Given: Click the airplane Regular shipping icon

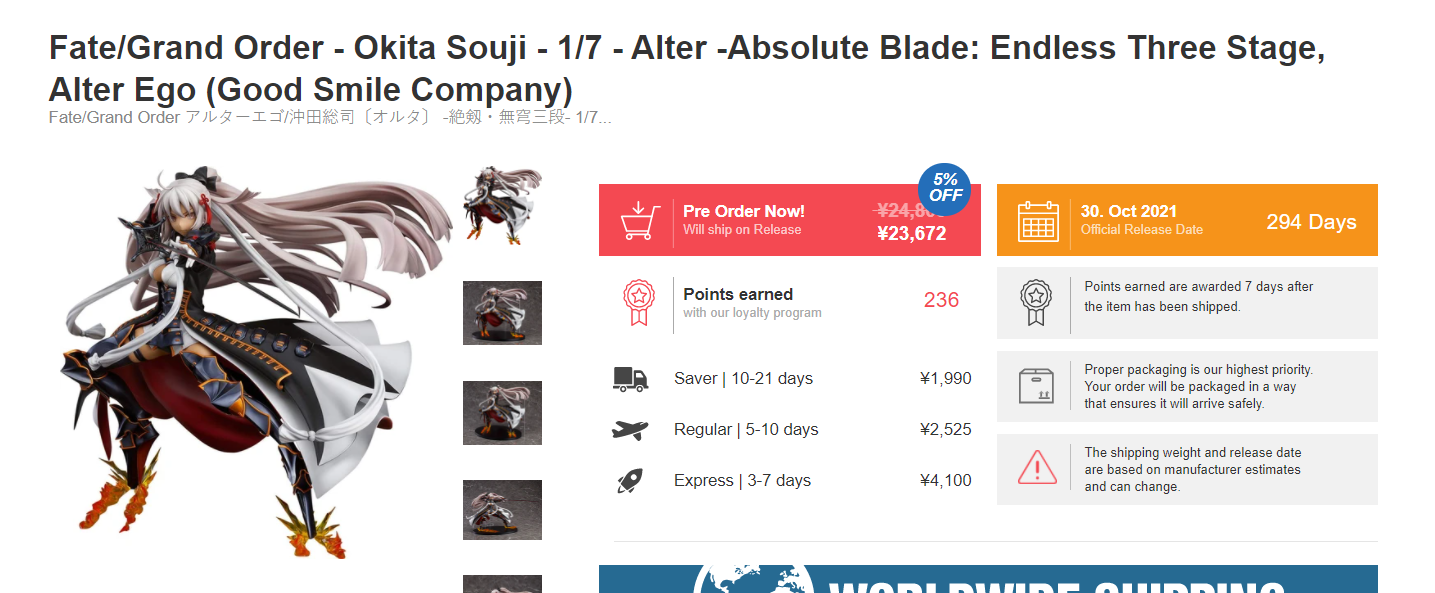Looking at the screenshot, I should click(630, 430).
